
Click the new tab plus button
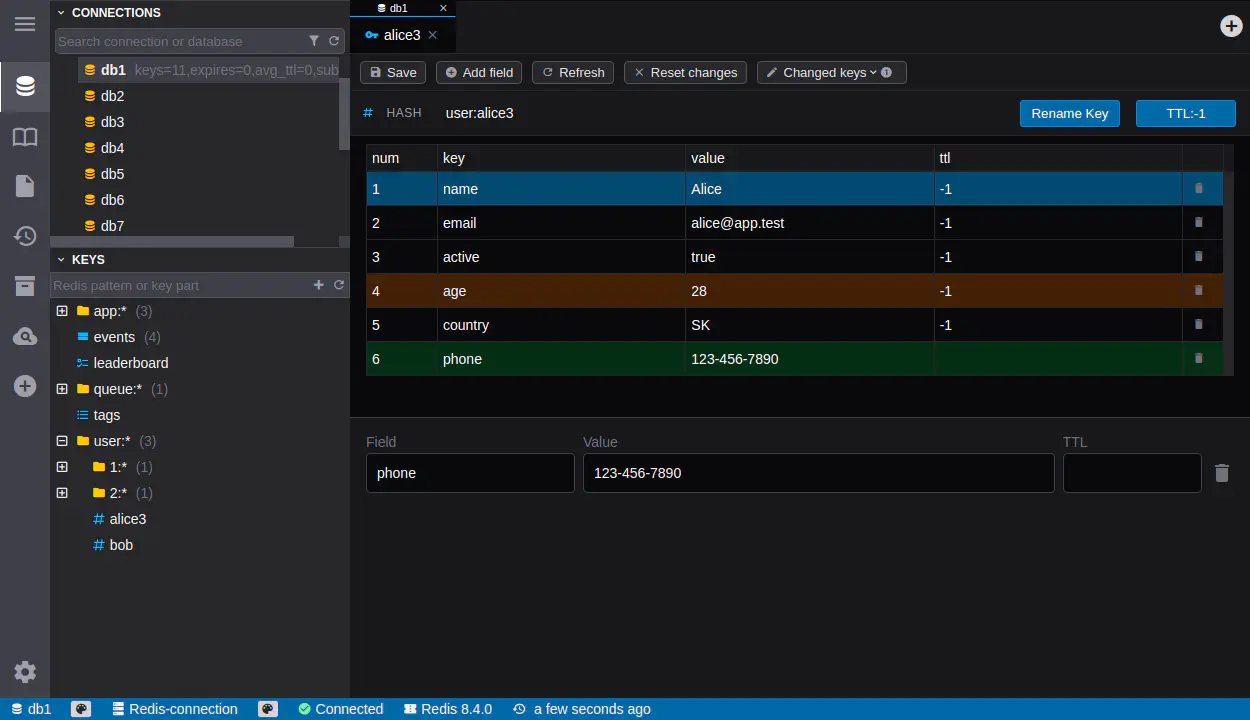pos(1232,26)
